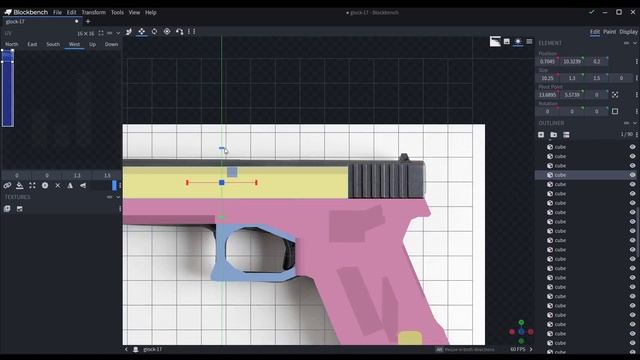Open the Size row three-dots menu
Viewport: 640px width, 360px height.
click(636, 78)
